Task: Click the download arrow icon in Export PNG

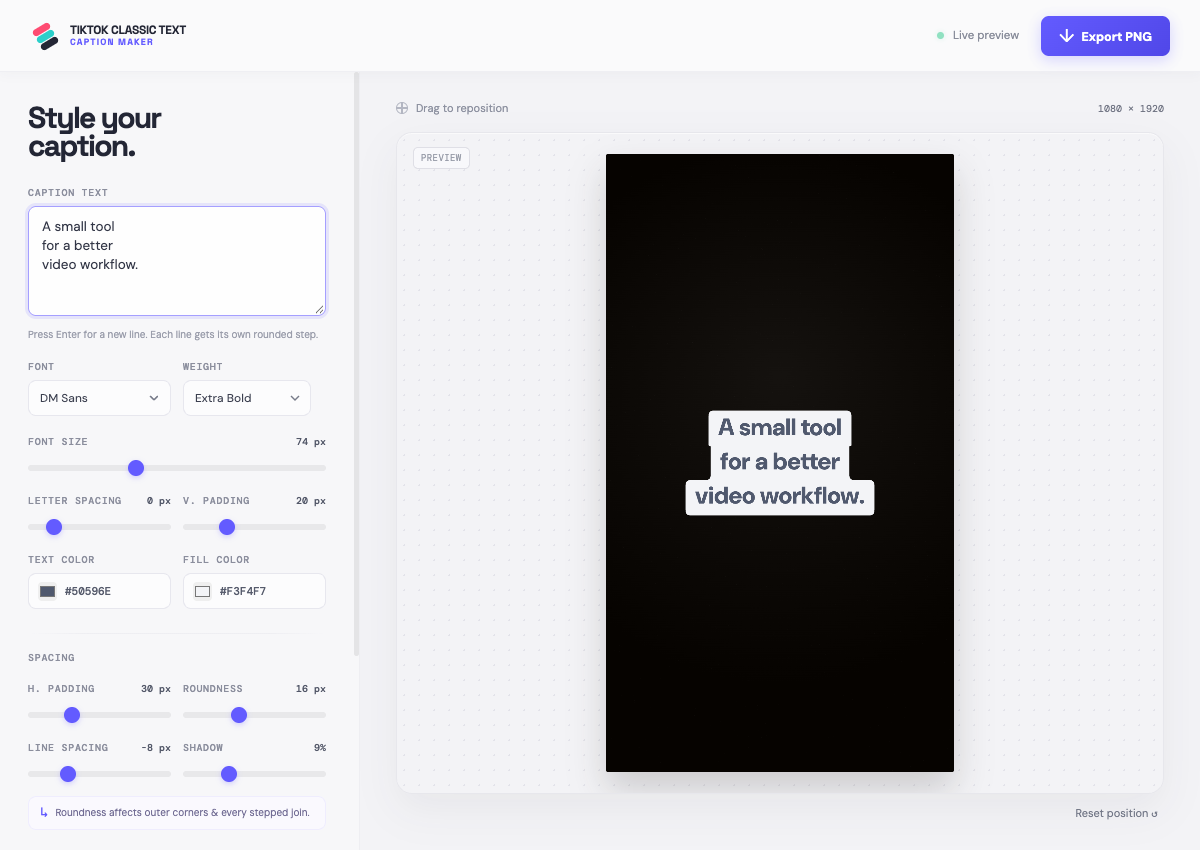Action: coord(1066,36)
